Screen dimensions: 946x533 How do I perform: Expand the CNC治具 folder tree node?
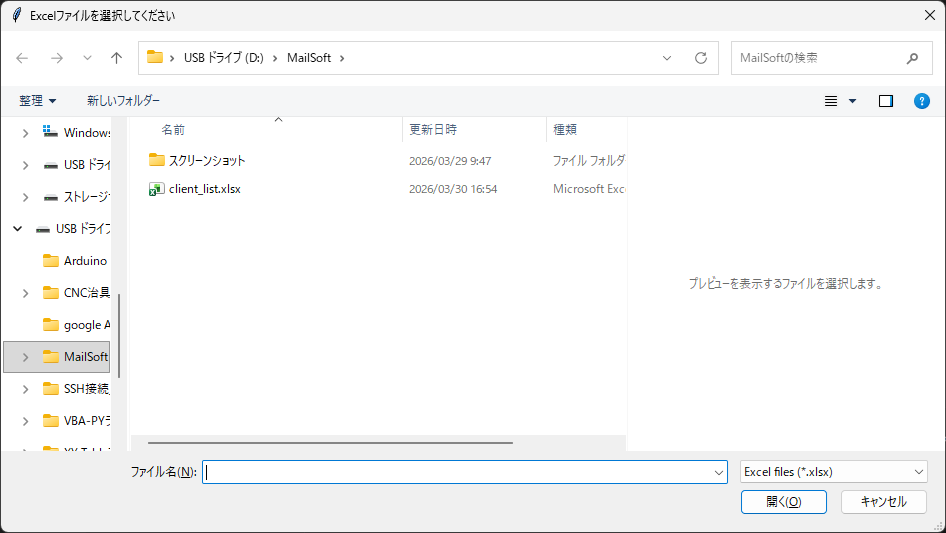click(x=26, y=293)
